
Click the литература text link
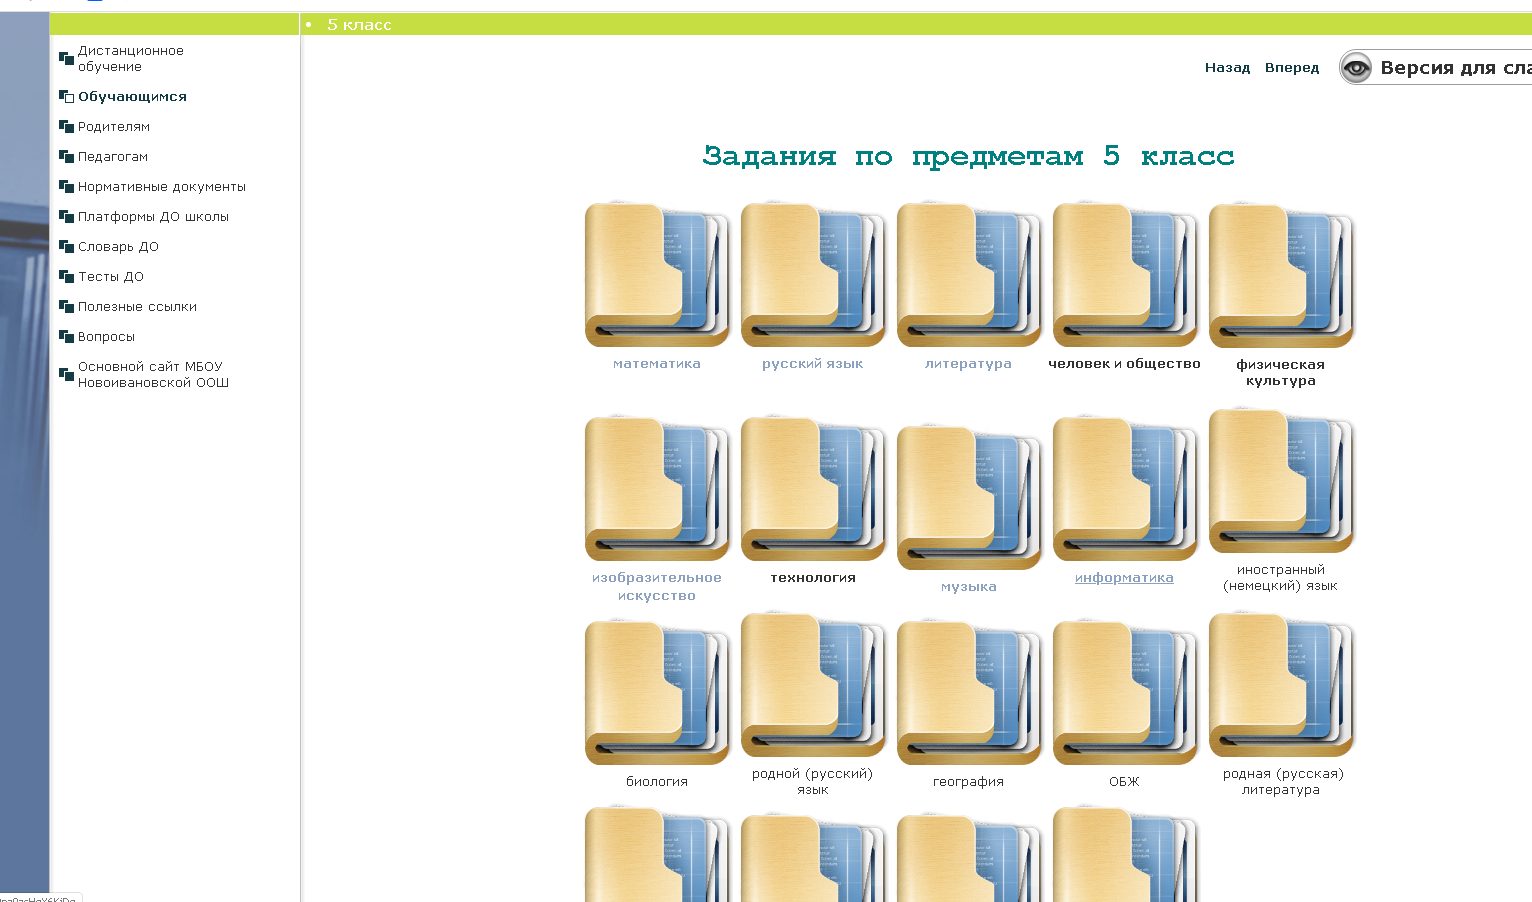point(969,364)
